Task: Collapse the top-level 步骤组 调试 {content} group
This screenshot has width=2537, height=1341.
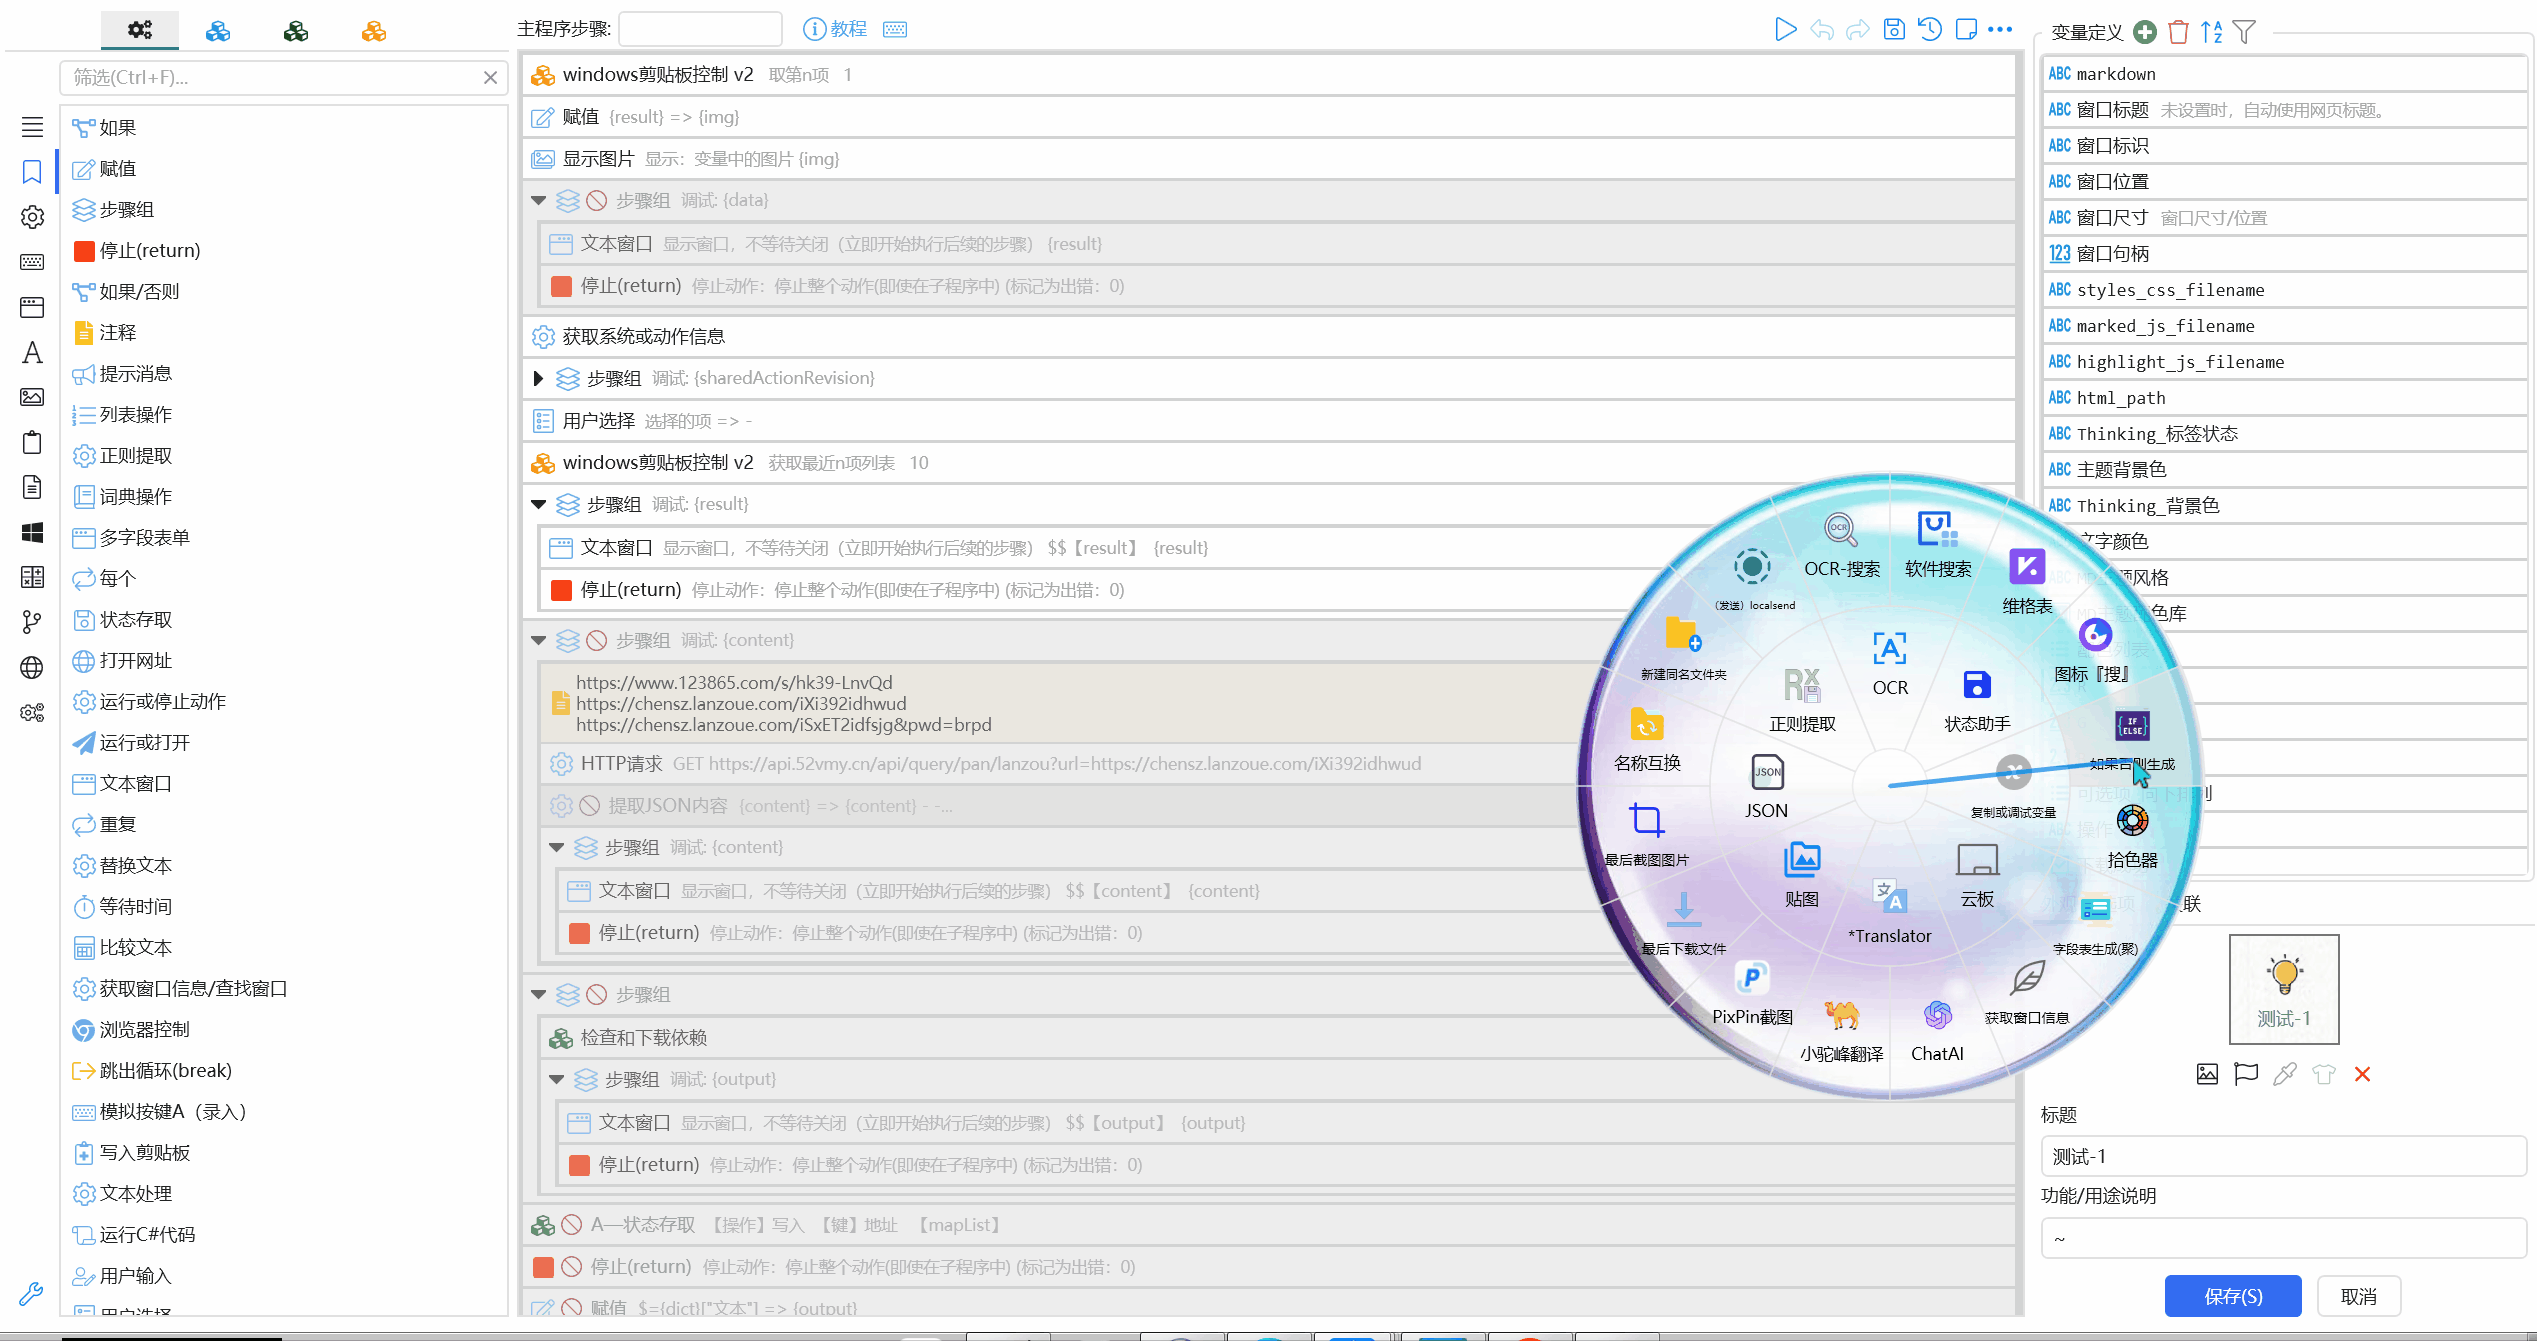Action: (x=539, y=640)
